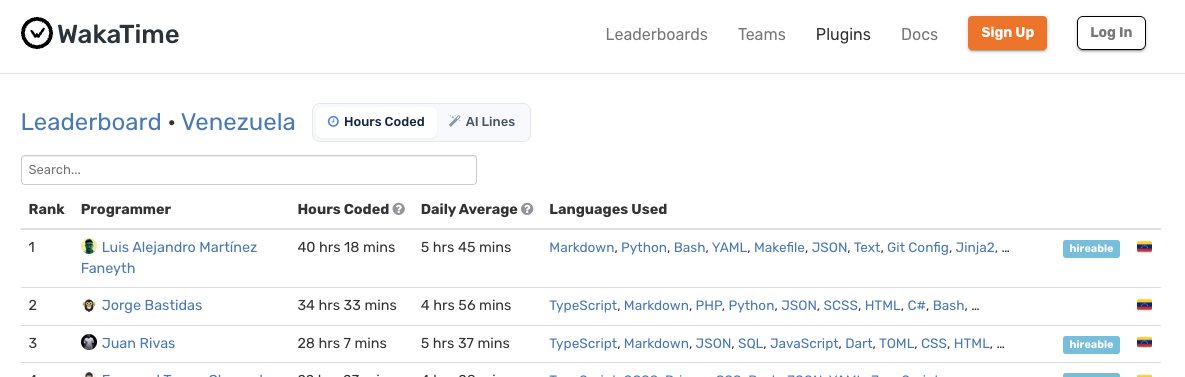Click the Hours Coded help icon

pyautogui.click(x=398, y=209)
